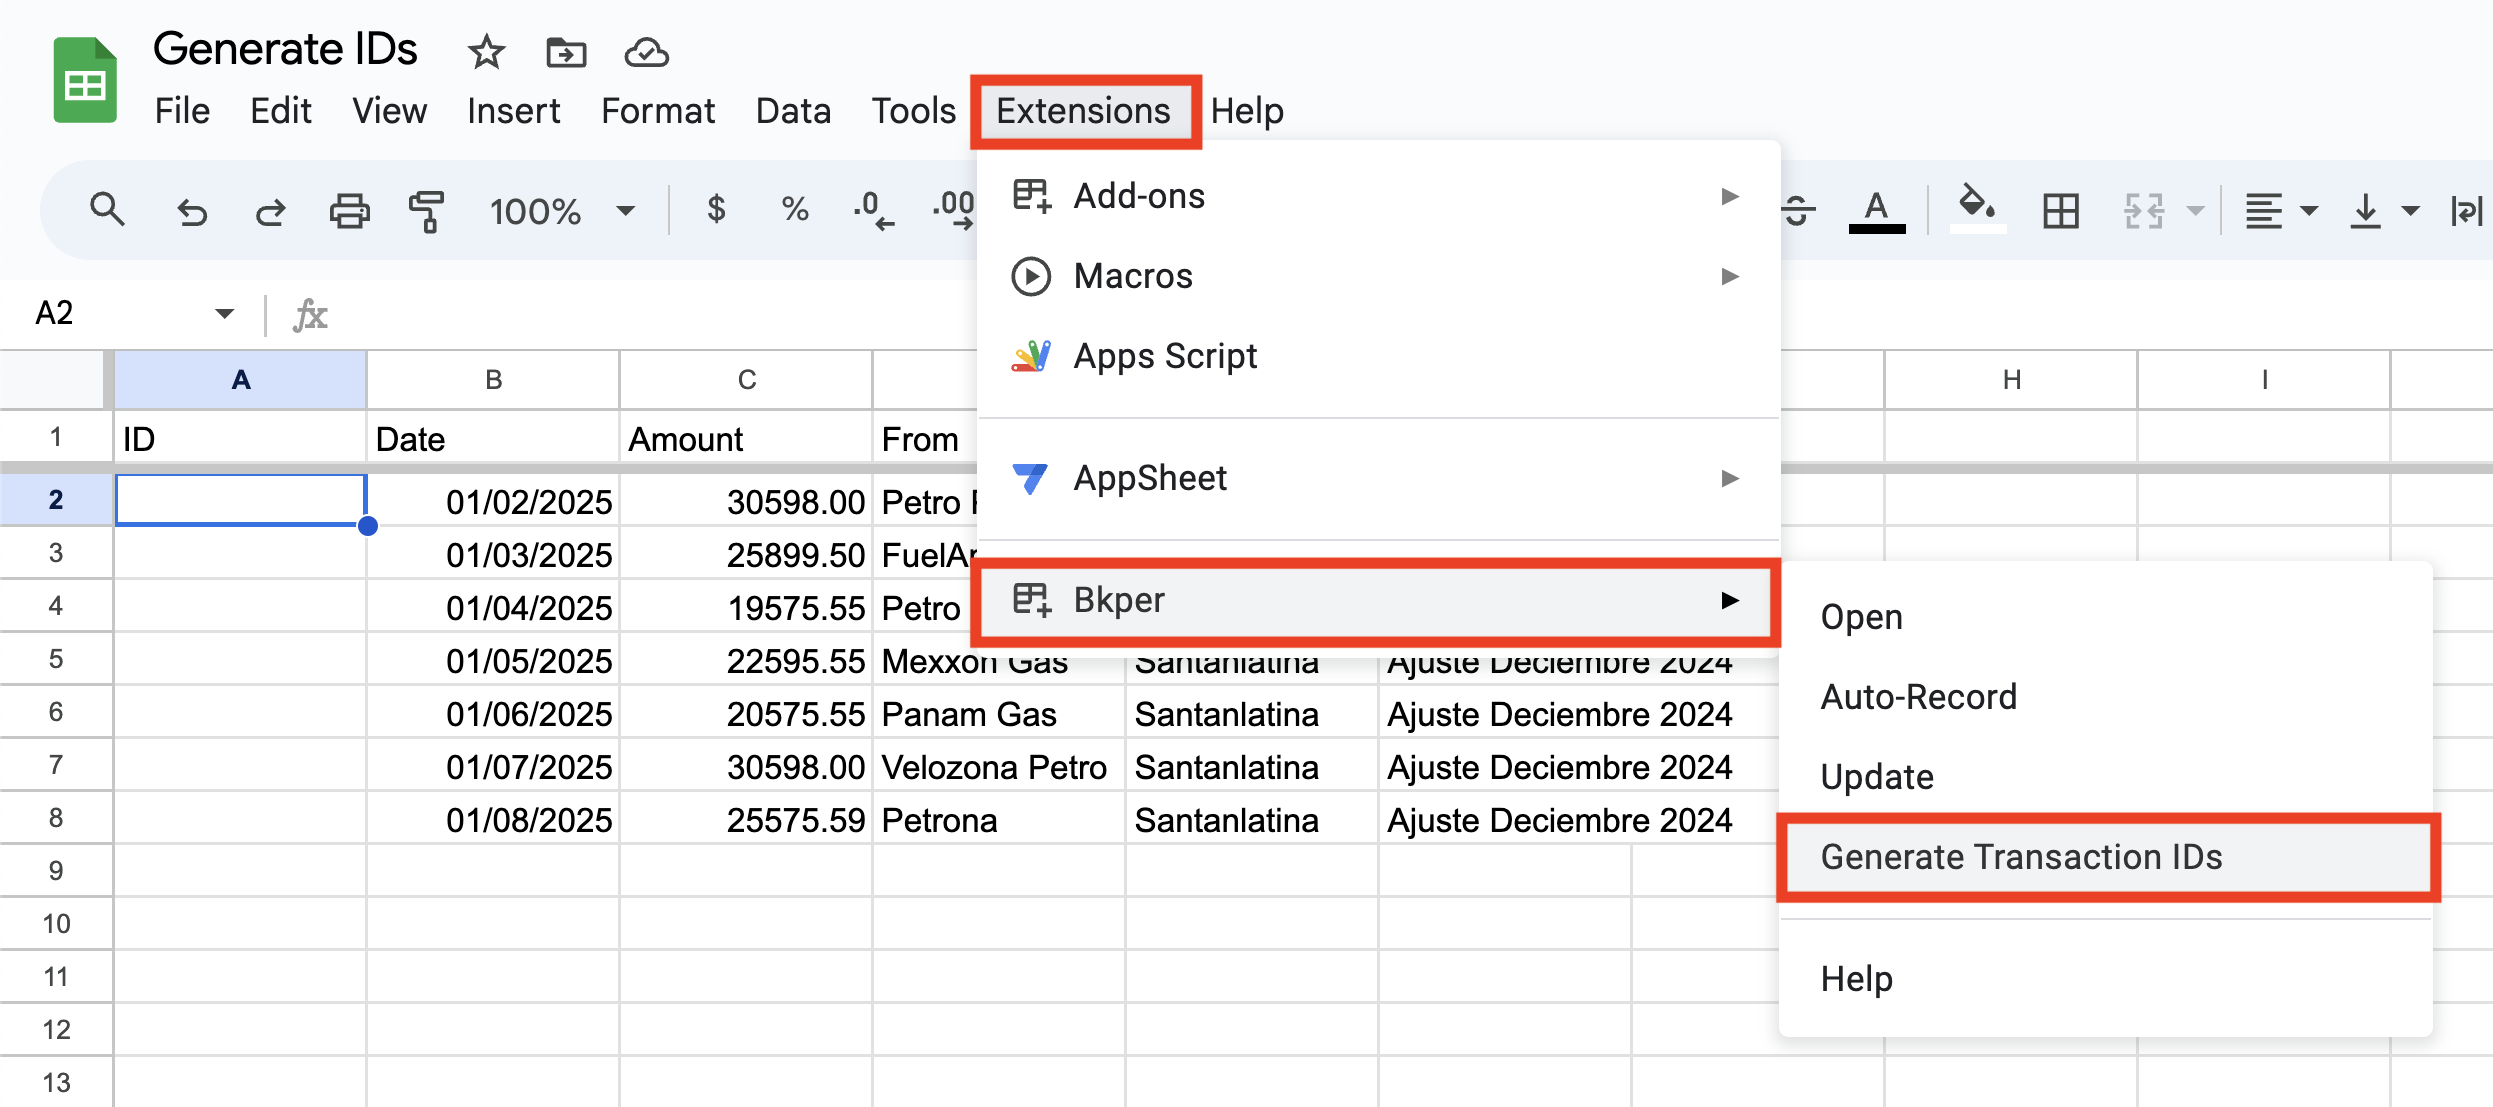The height and width of the screenshot is (1107, 2493).
Task: Undo the last action
Action: coord(193,210)
